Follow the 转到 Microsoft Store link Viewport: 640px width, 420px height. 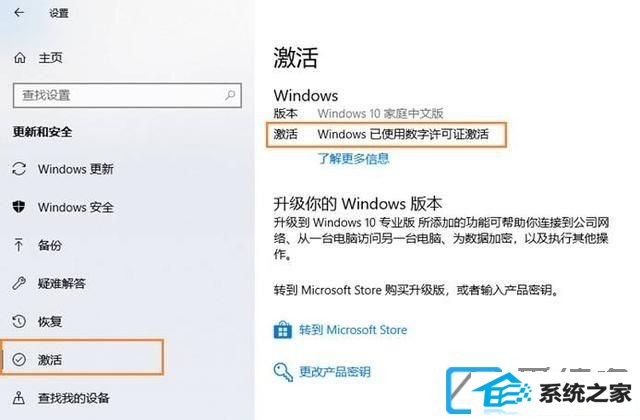coord(353,330)
